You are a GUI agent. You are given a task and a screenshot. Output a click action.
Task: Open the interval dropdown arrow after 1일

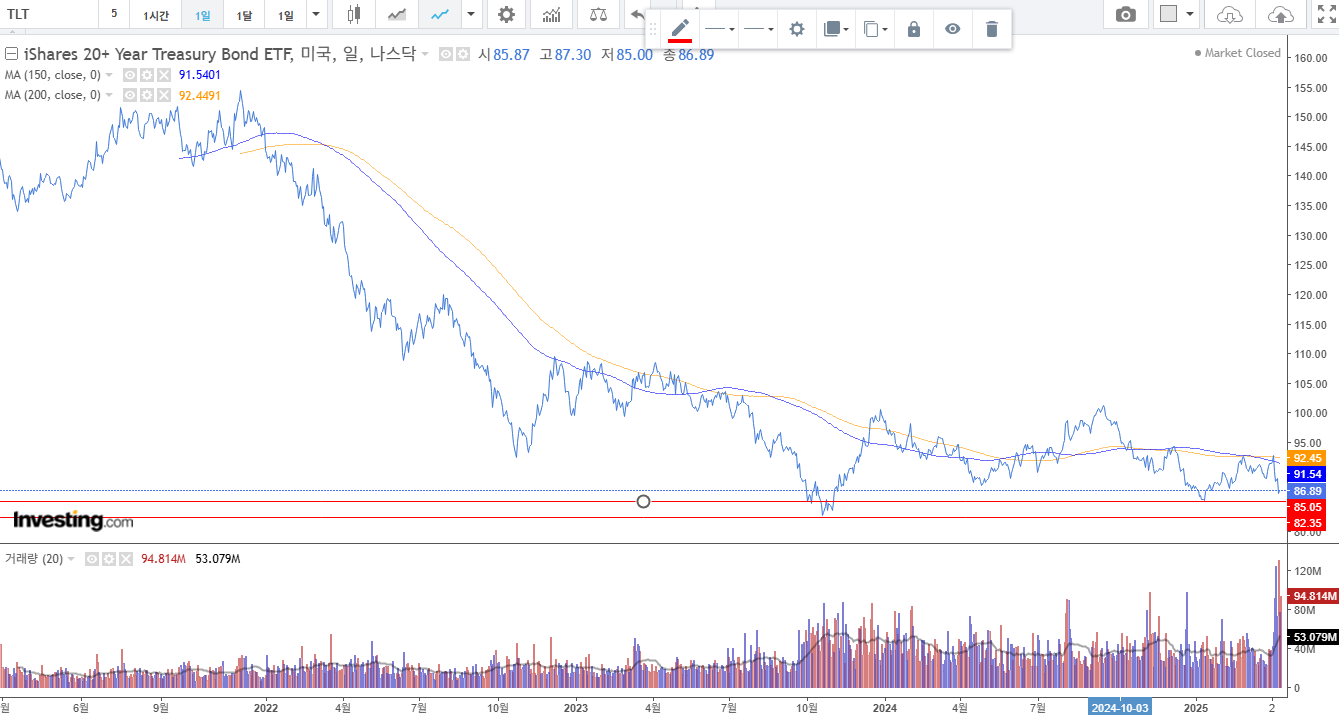[x=316, y=14]
